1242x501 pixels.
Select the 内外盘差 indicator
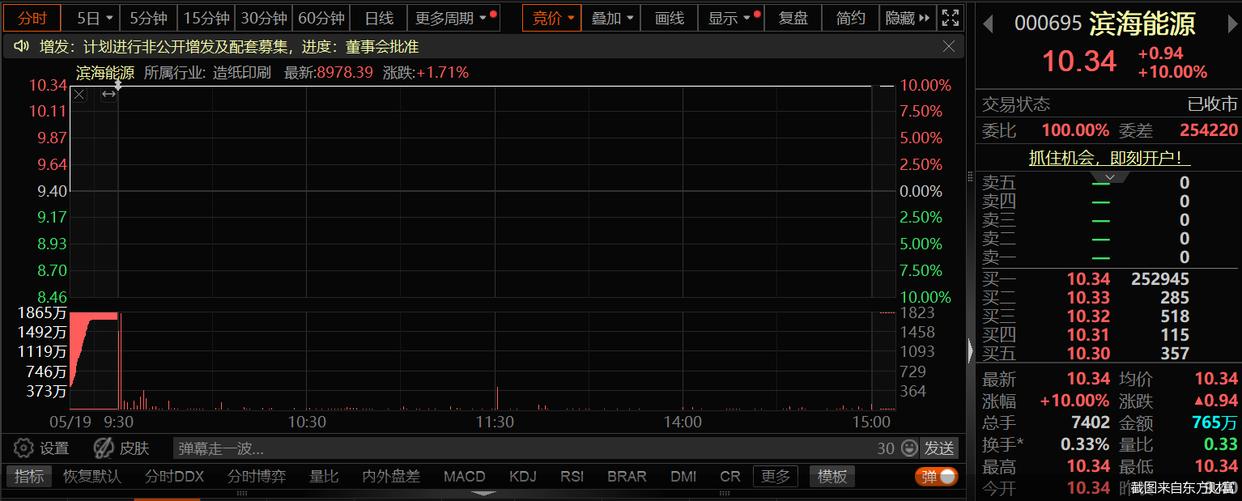[391, 476]
